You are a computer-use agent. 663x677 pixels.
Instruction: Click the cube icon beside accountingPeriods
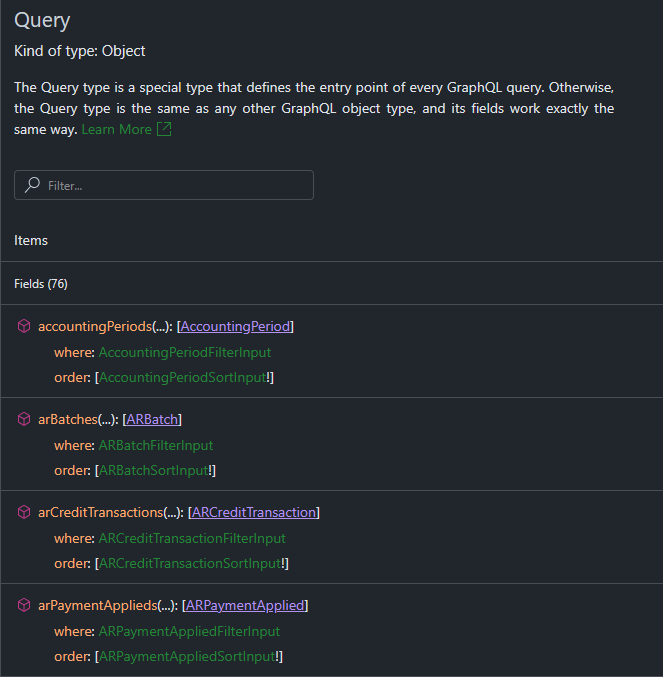(x=24, y=327)
